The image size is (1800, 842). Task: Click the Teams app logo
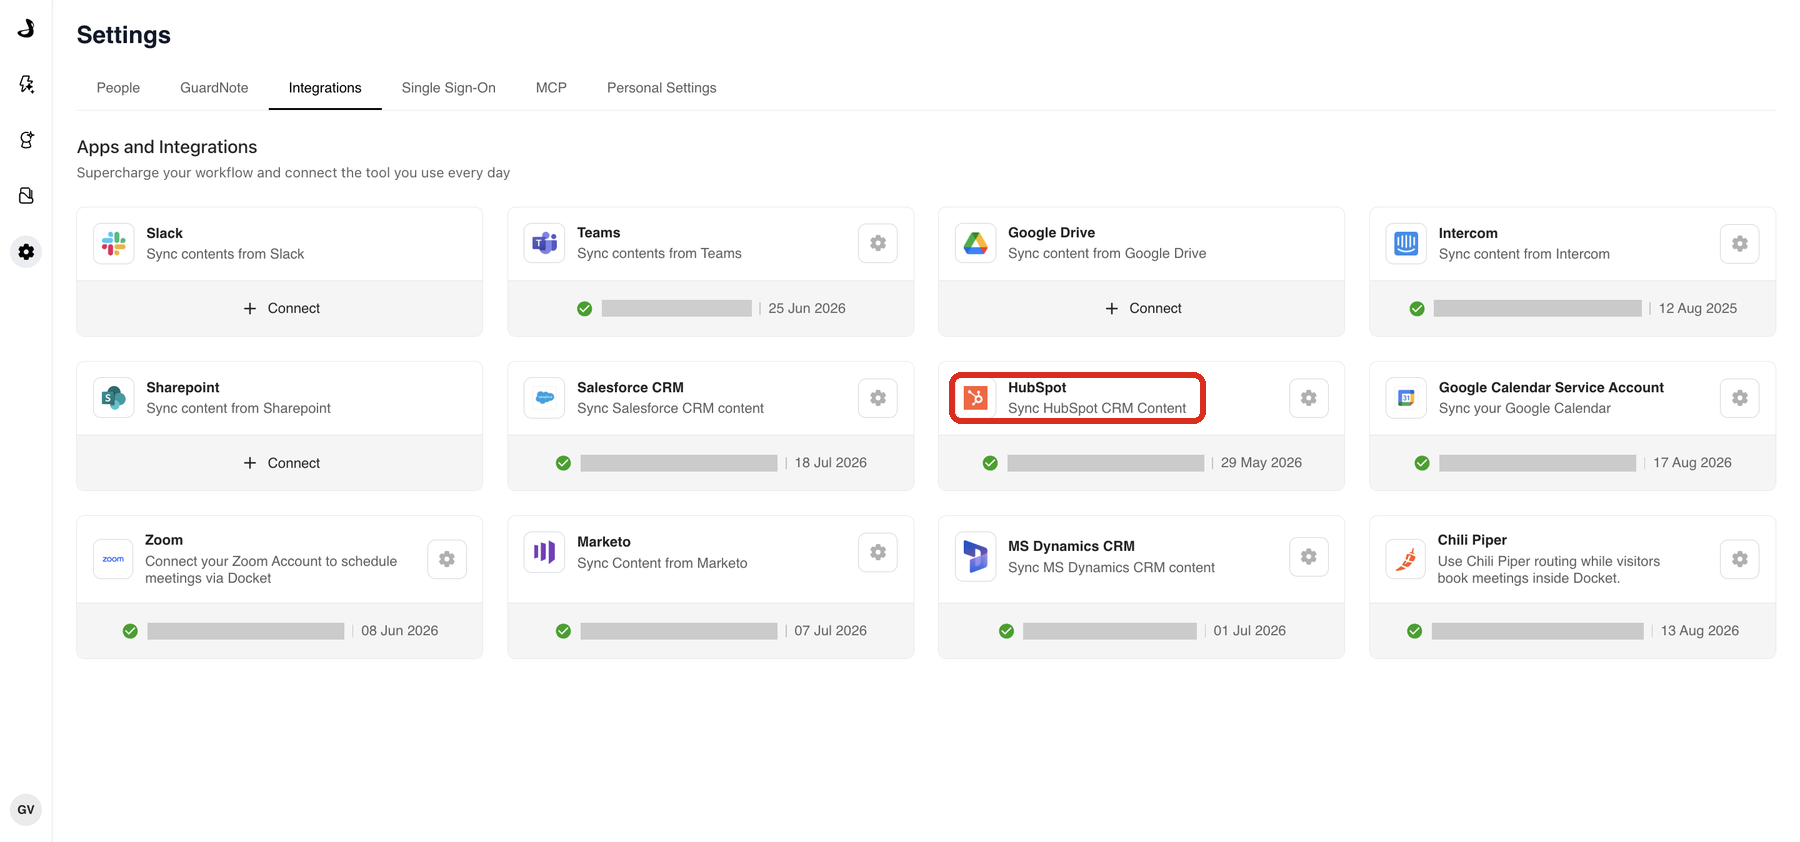545,243
